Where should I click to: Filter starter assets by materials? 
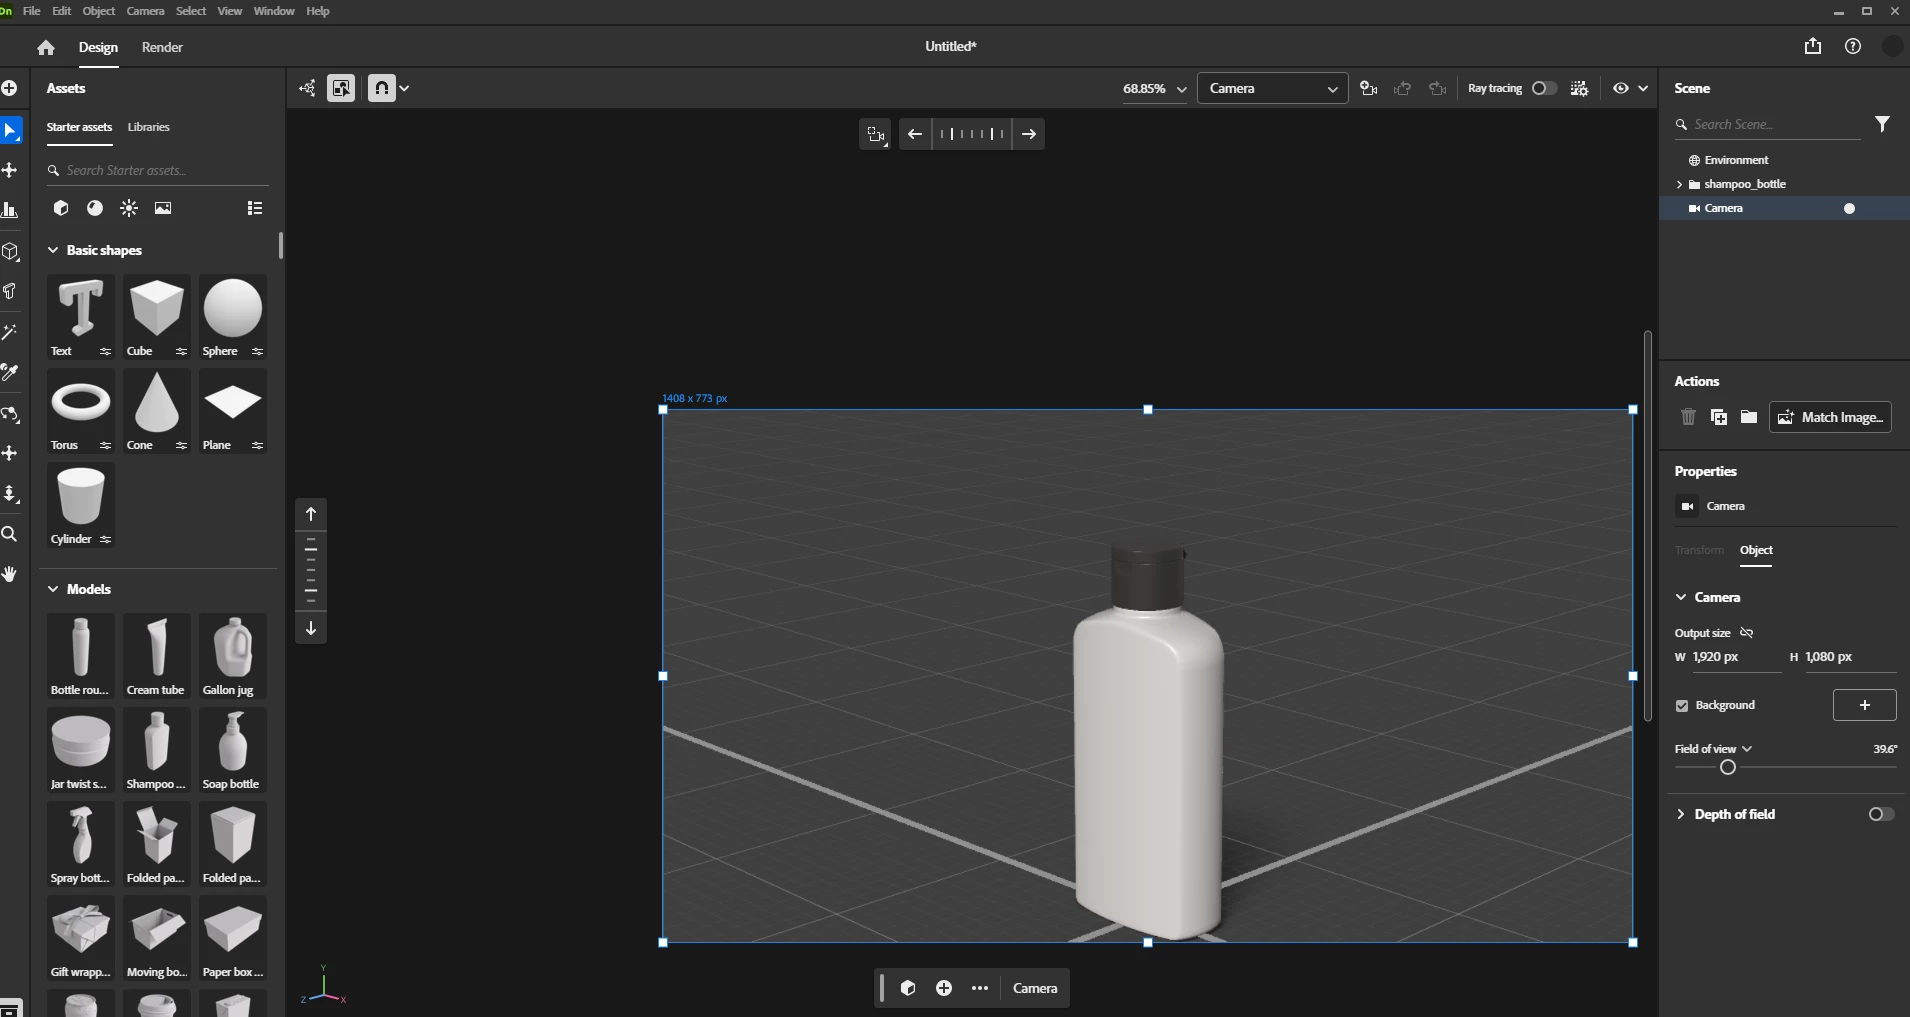click(x=95, y=208)
